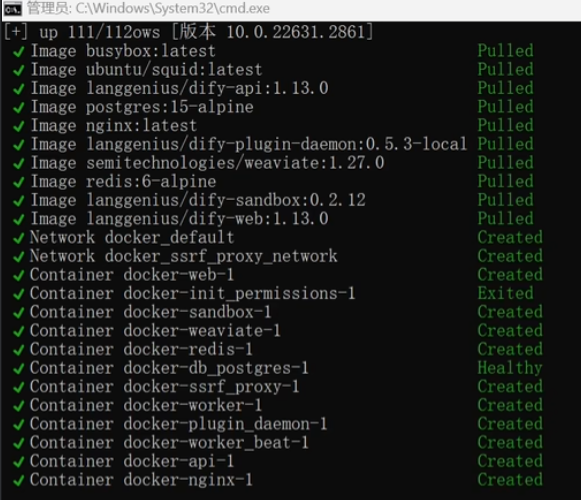Click the checkmark next to docker-db_postgres-1

19,369
